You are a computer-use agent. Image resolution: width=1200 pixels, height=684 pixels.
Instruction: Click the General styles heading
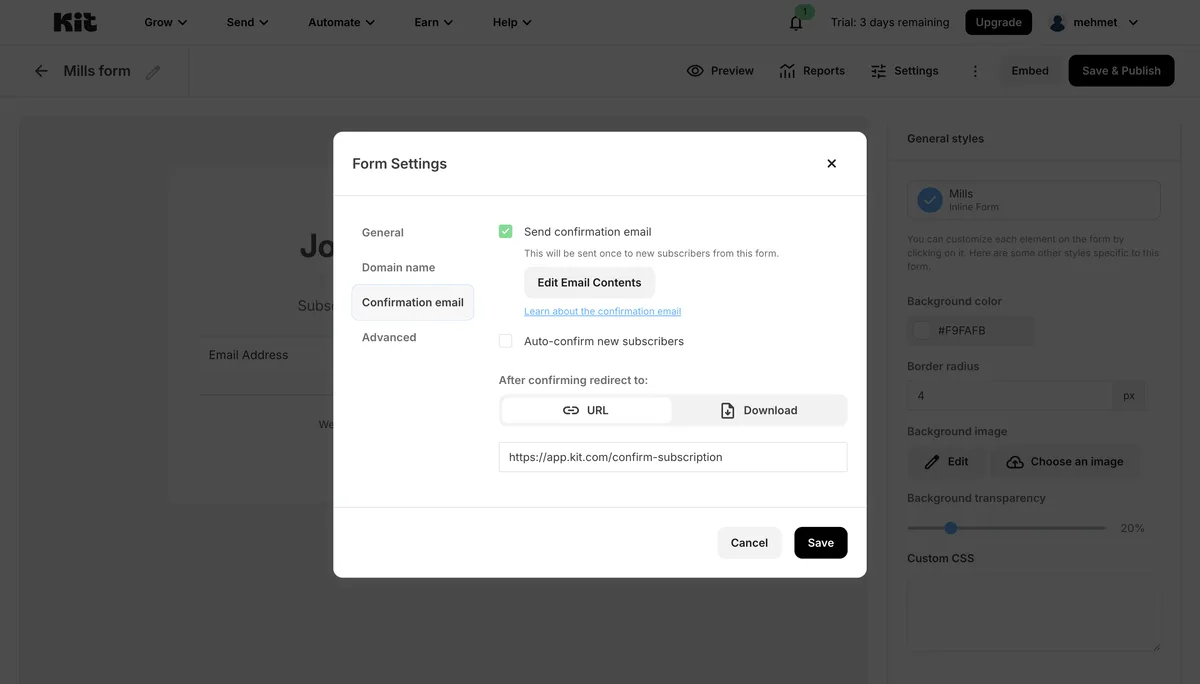[x=945, y=139]
